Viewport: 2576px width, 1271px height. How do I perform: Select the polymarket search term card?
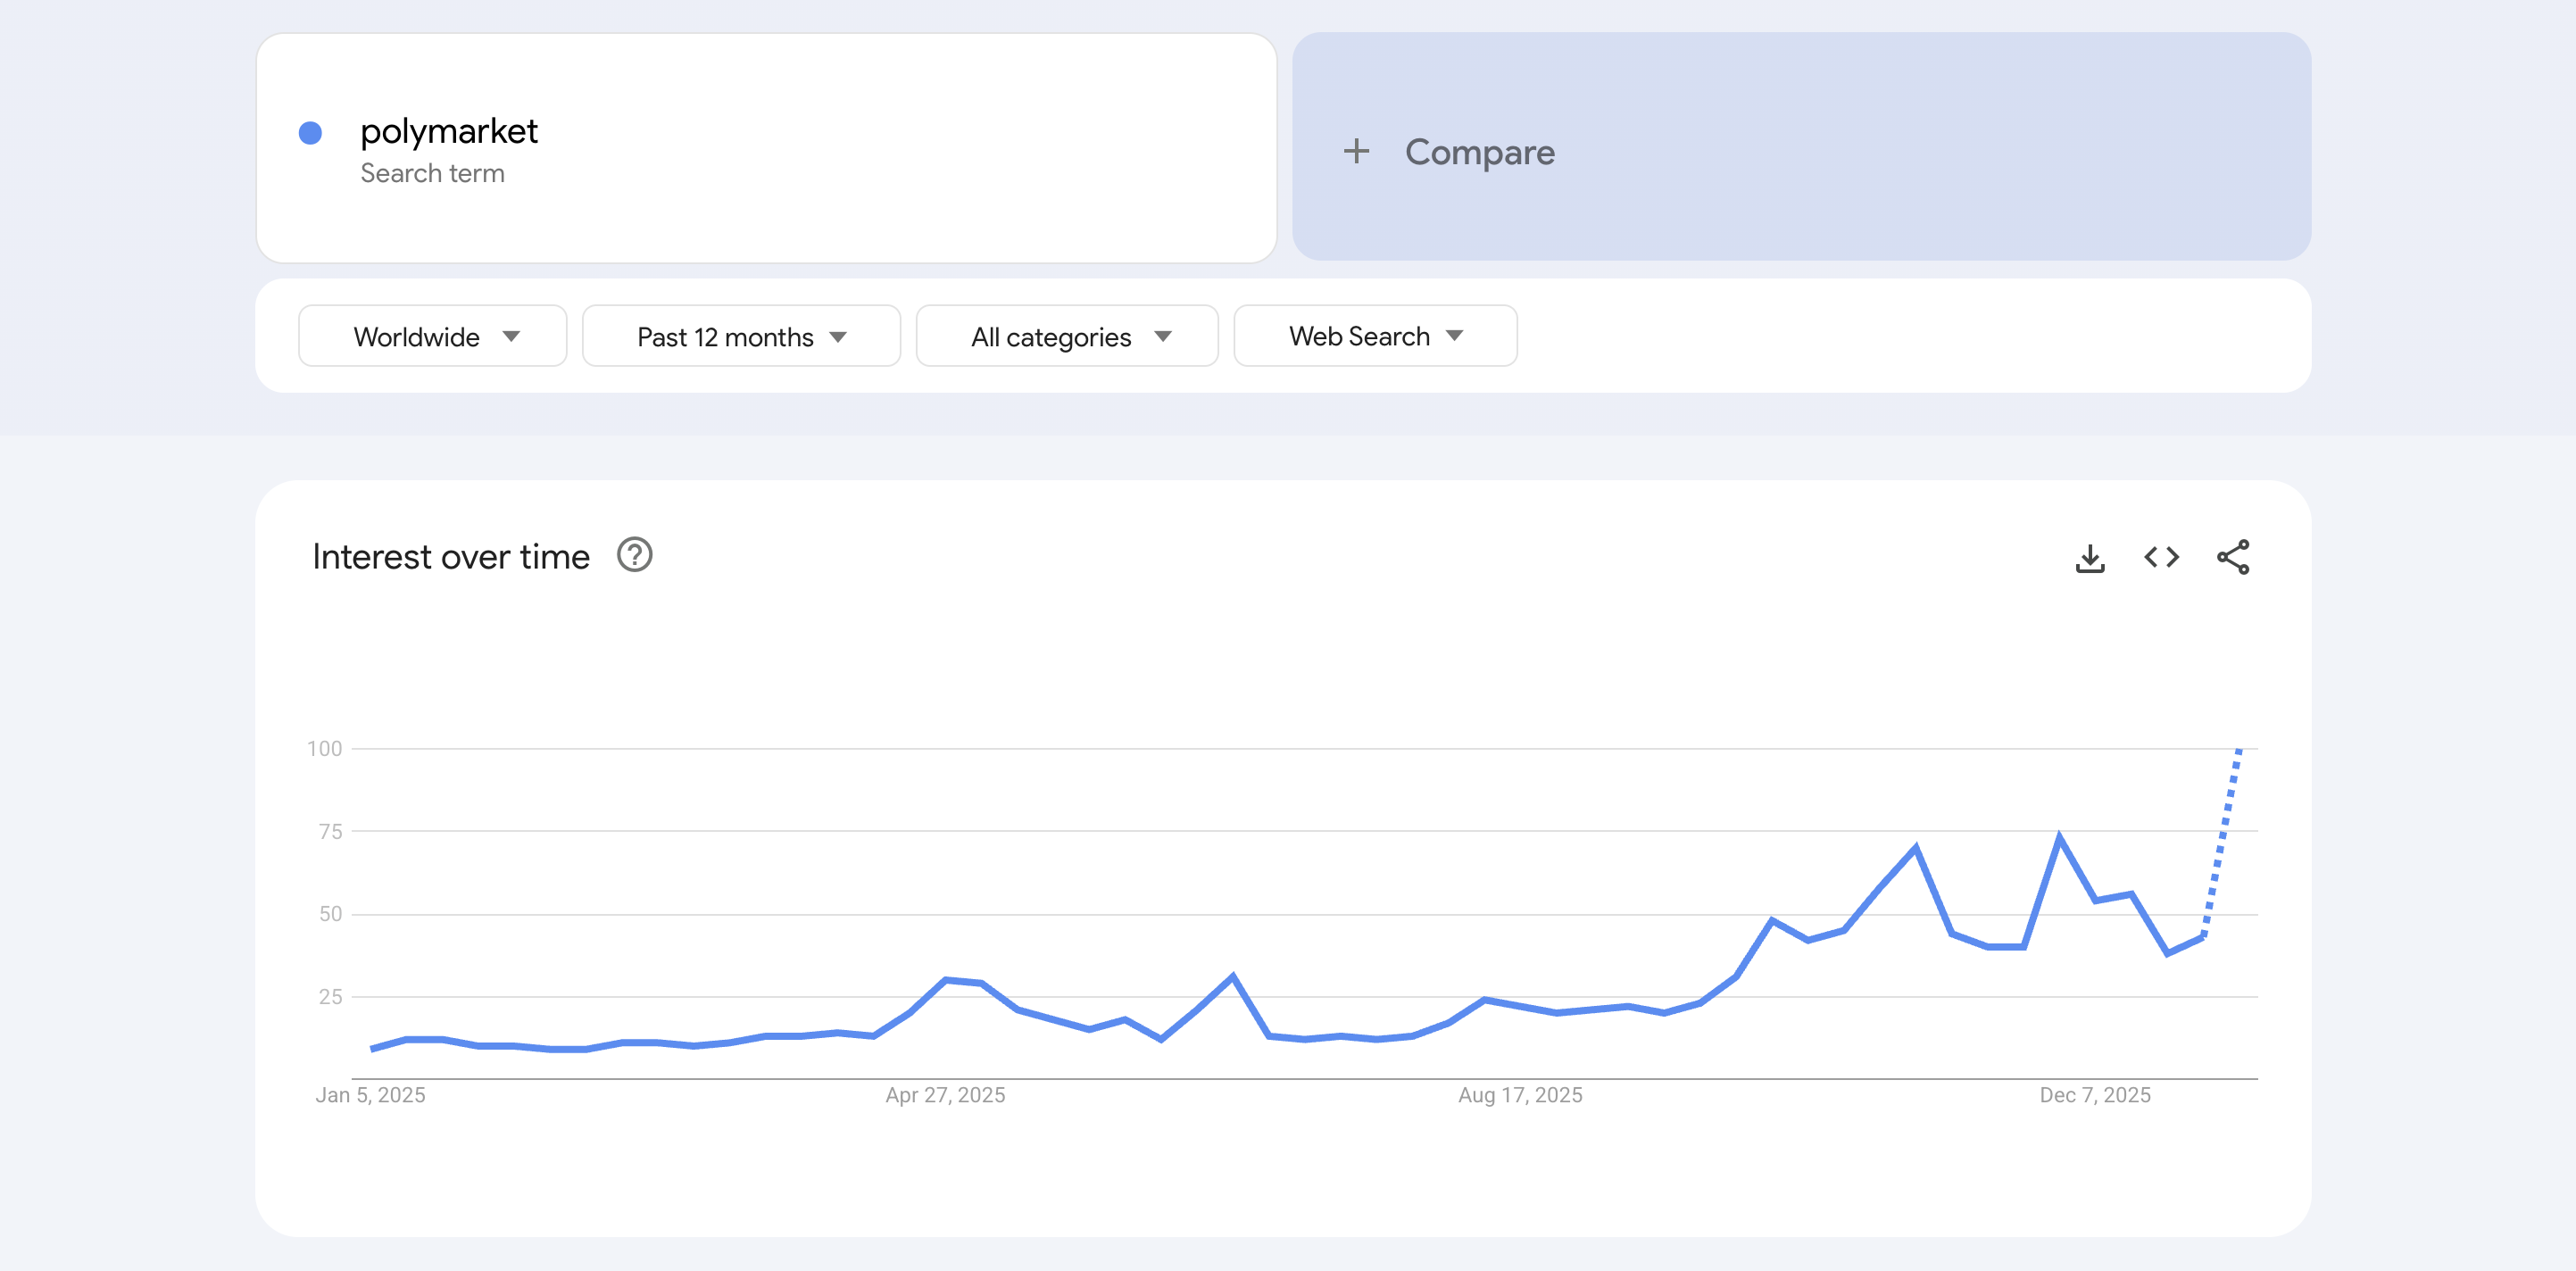coord(765,150)
